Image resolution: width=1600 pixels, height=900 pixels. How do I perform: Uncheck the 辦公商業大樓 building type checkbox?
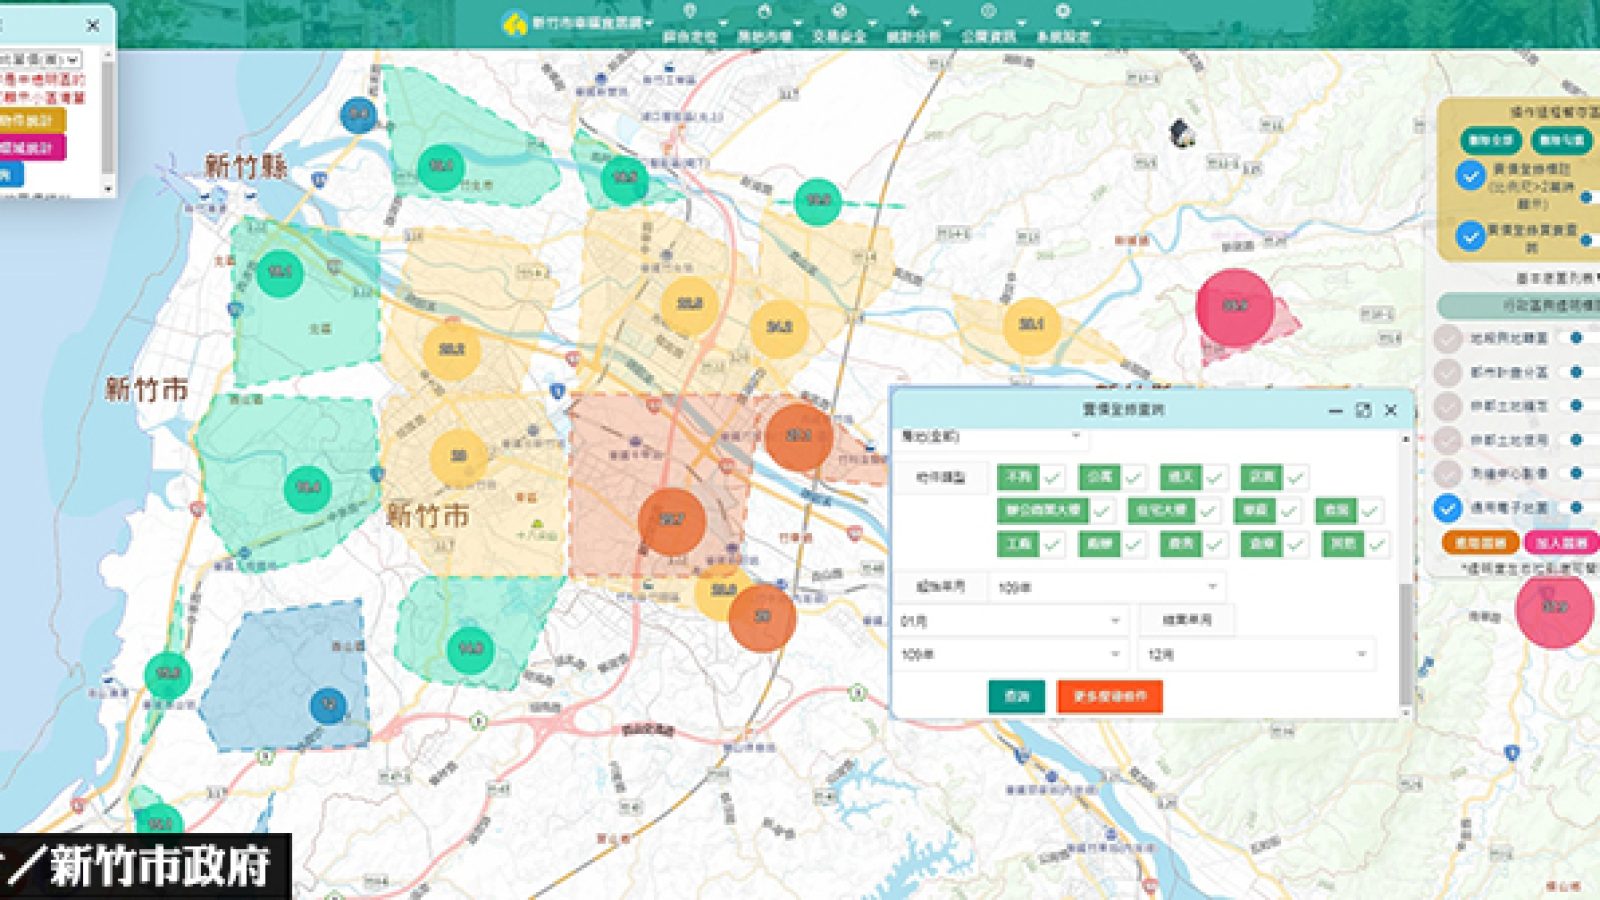tap(1102, 511)
